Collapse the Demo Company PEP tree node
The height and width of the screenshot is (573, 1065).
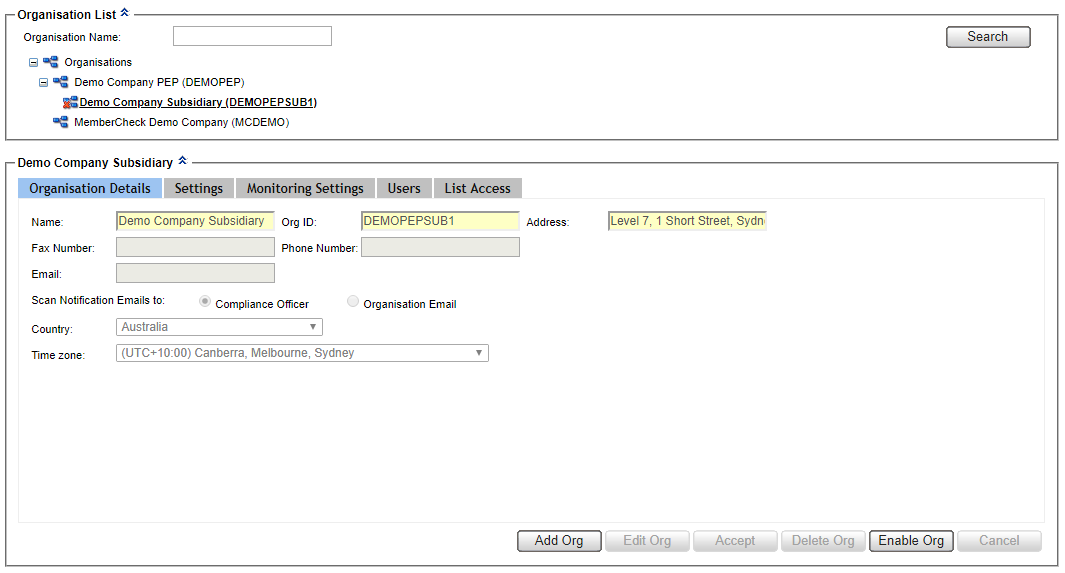[43, 82]
